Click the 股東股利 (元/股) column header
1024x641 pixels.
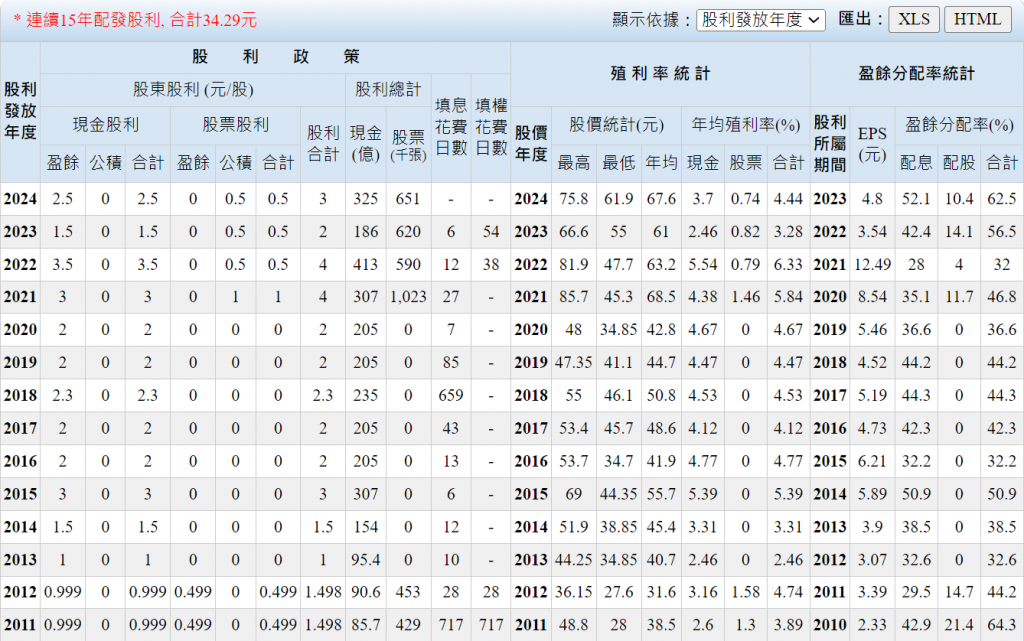[193, 89]
